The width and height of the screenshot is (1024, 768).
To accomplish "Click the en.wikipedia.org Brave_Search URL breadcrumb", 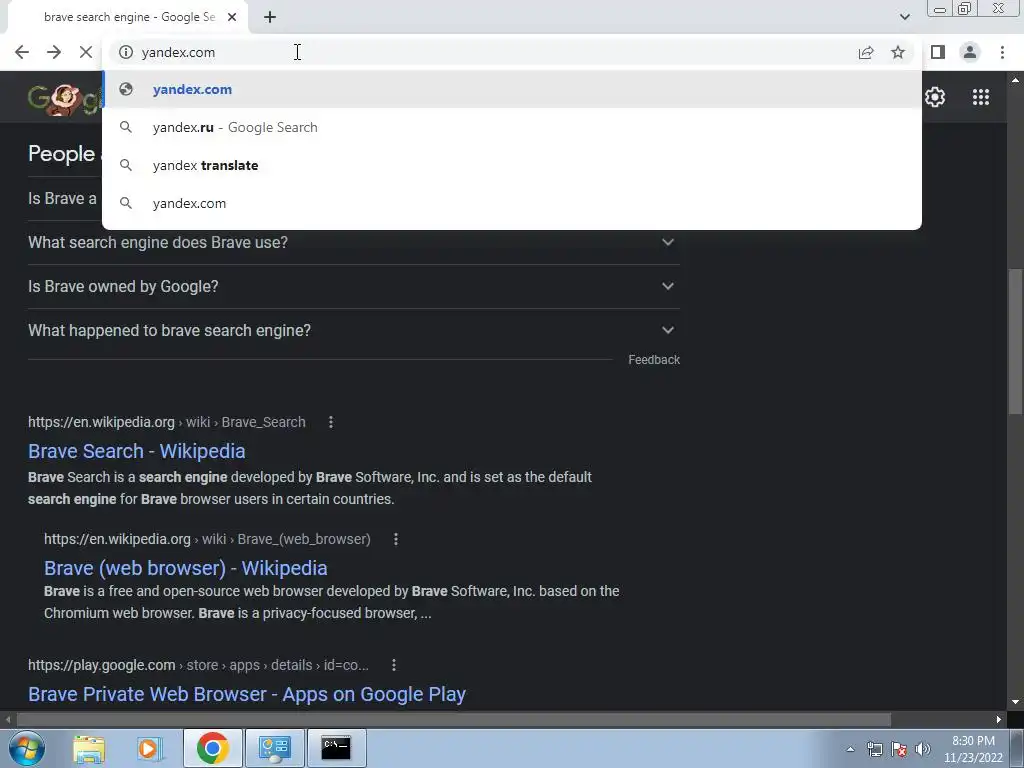I will (x=167, y=423).
